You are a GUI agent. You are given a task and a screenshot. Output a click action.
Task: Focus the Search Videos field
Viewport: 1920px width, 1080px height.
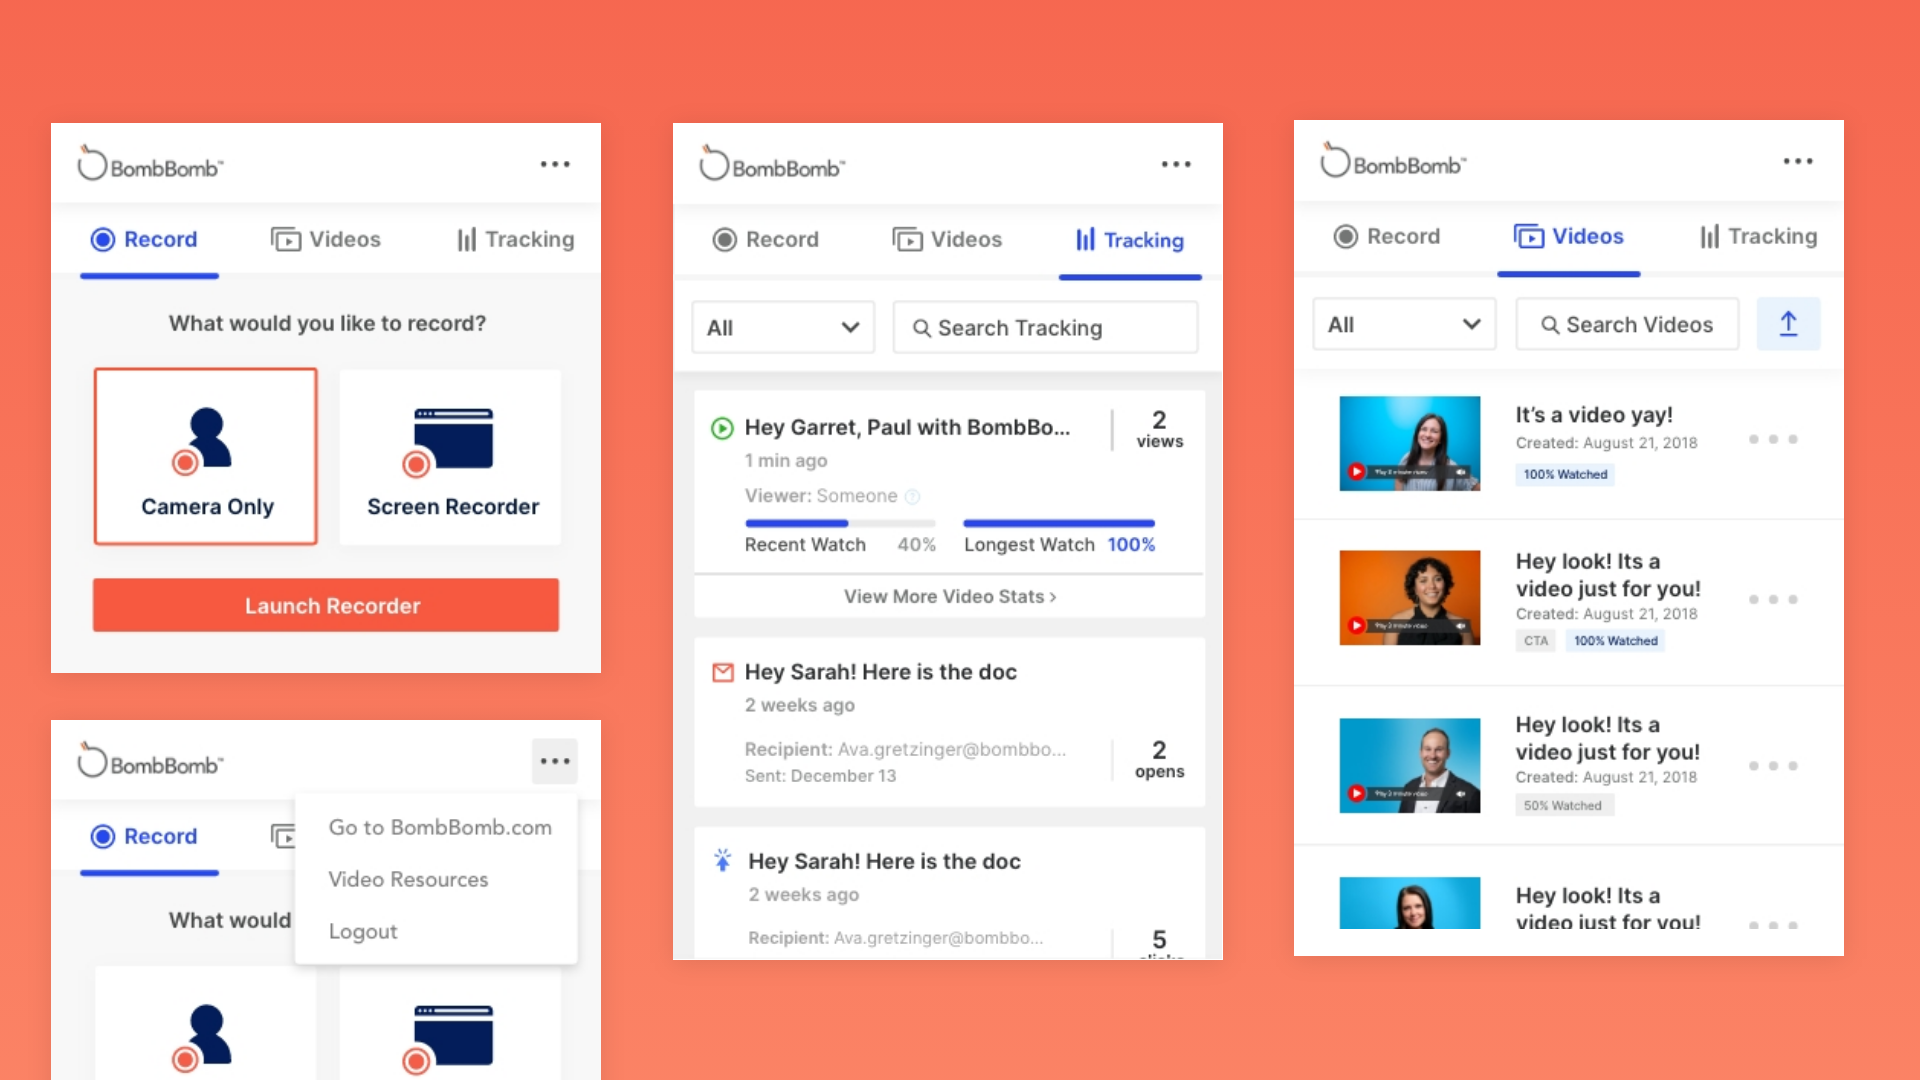point(1627,324)
